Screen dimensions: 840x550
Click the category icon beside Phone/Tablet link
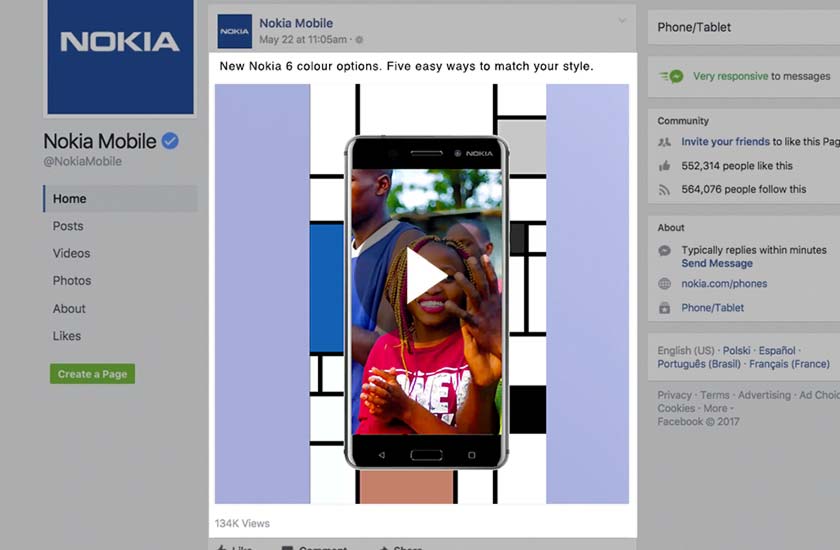(x=664, y=308)
